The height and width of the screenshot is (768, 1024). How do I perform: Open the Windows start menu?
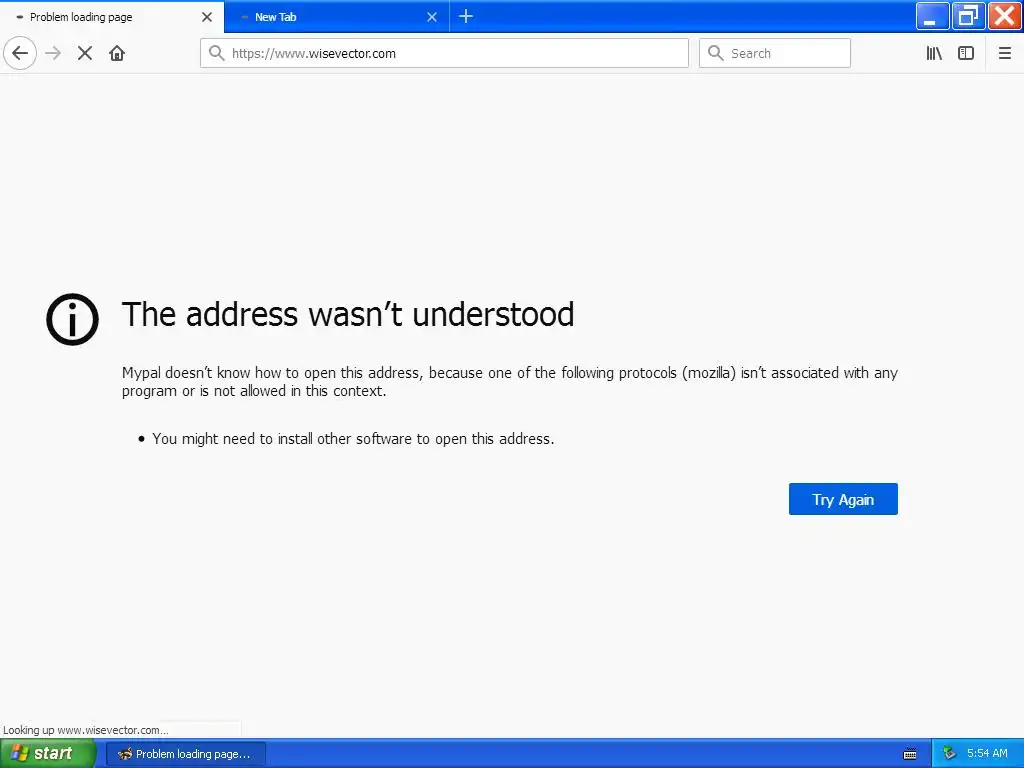[47, 754]
